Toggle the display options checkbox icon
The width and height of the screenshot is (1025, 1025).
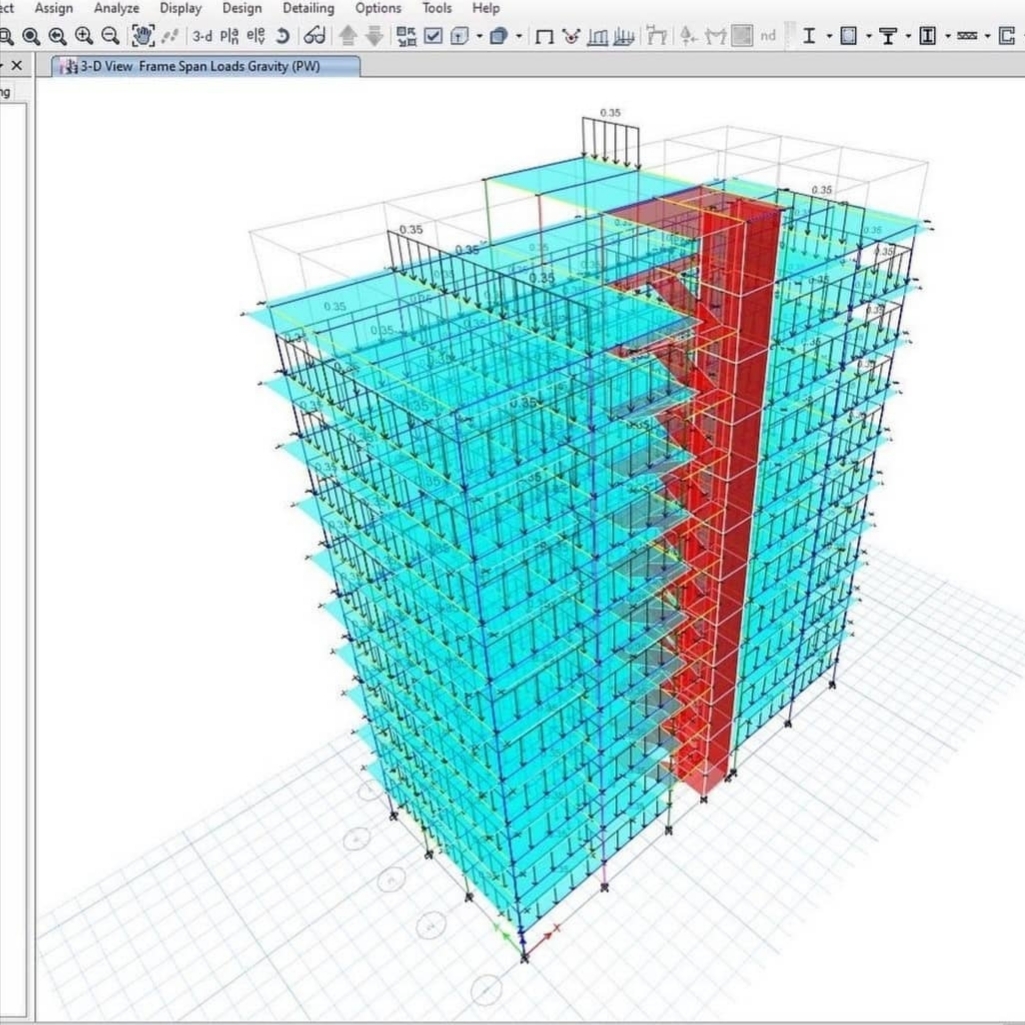(433, 36)
